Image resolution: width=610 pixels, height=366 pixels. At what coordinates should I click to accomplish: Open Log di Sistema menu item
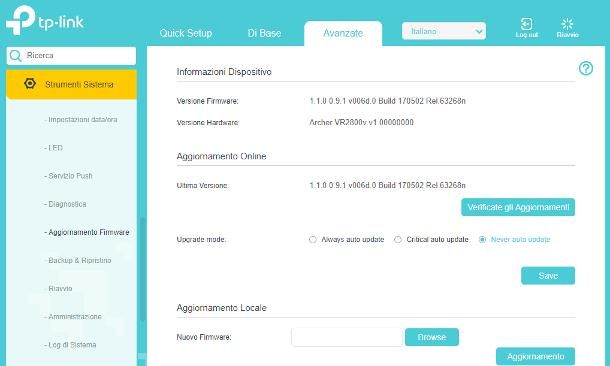click(x=70, y=345)
